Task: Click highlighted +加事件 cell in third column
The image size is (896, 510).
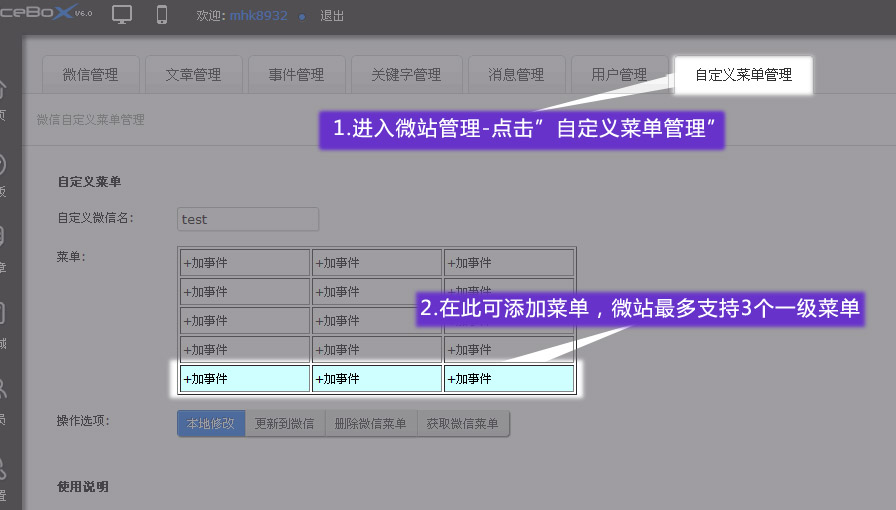Action: pyautogui.click(x=509, y=379)
